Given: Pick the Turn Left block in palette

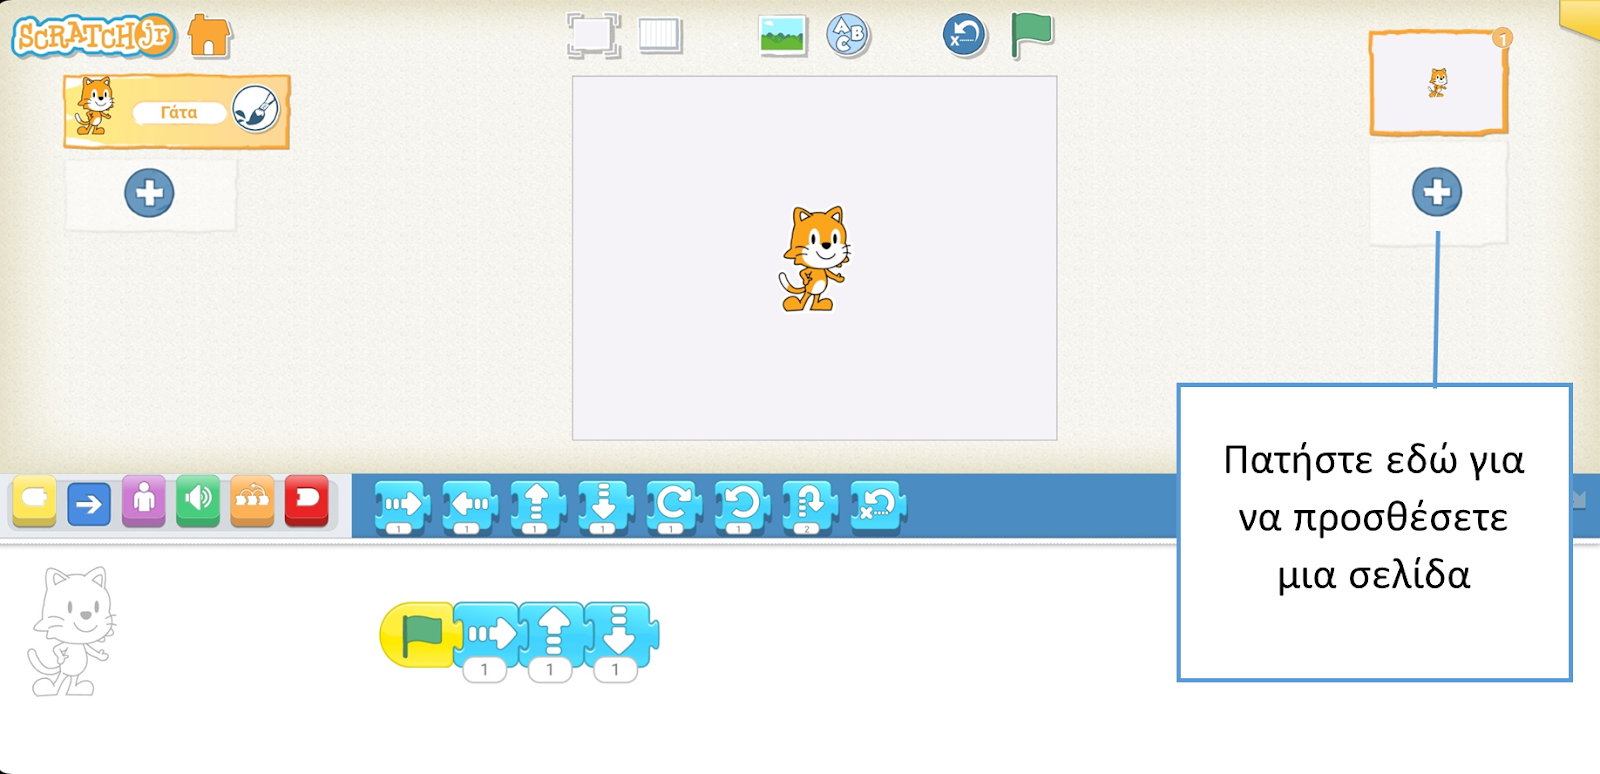Looking at the screenshot, I should [x=741, y=507].
